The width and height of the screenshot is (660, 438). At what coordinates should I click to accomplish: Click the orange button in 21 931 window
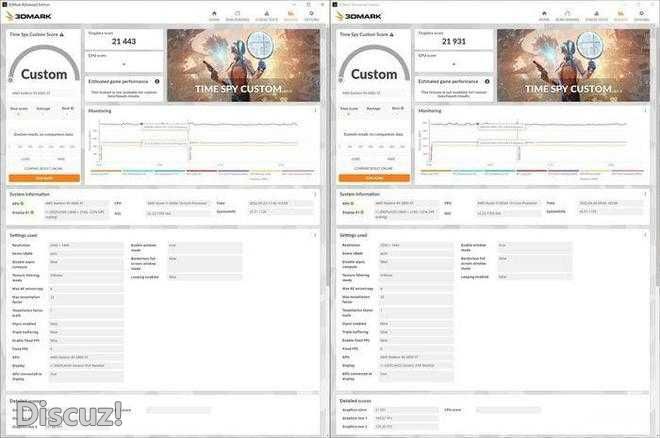point(374,178)
